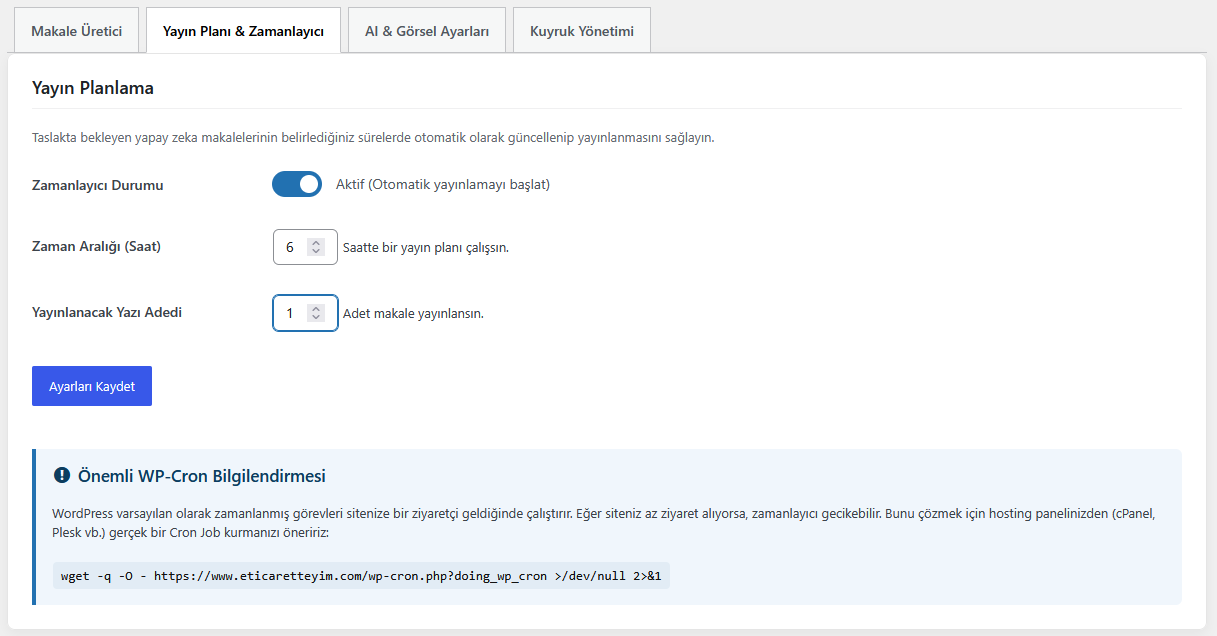Viewport: 1217px width, 636px height.
Task: Click the Aktif (Otomatik yayınlamayı başlat) label
Action: click(x=443, y=184)
